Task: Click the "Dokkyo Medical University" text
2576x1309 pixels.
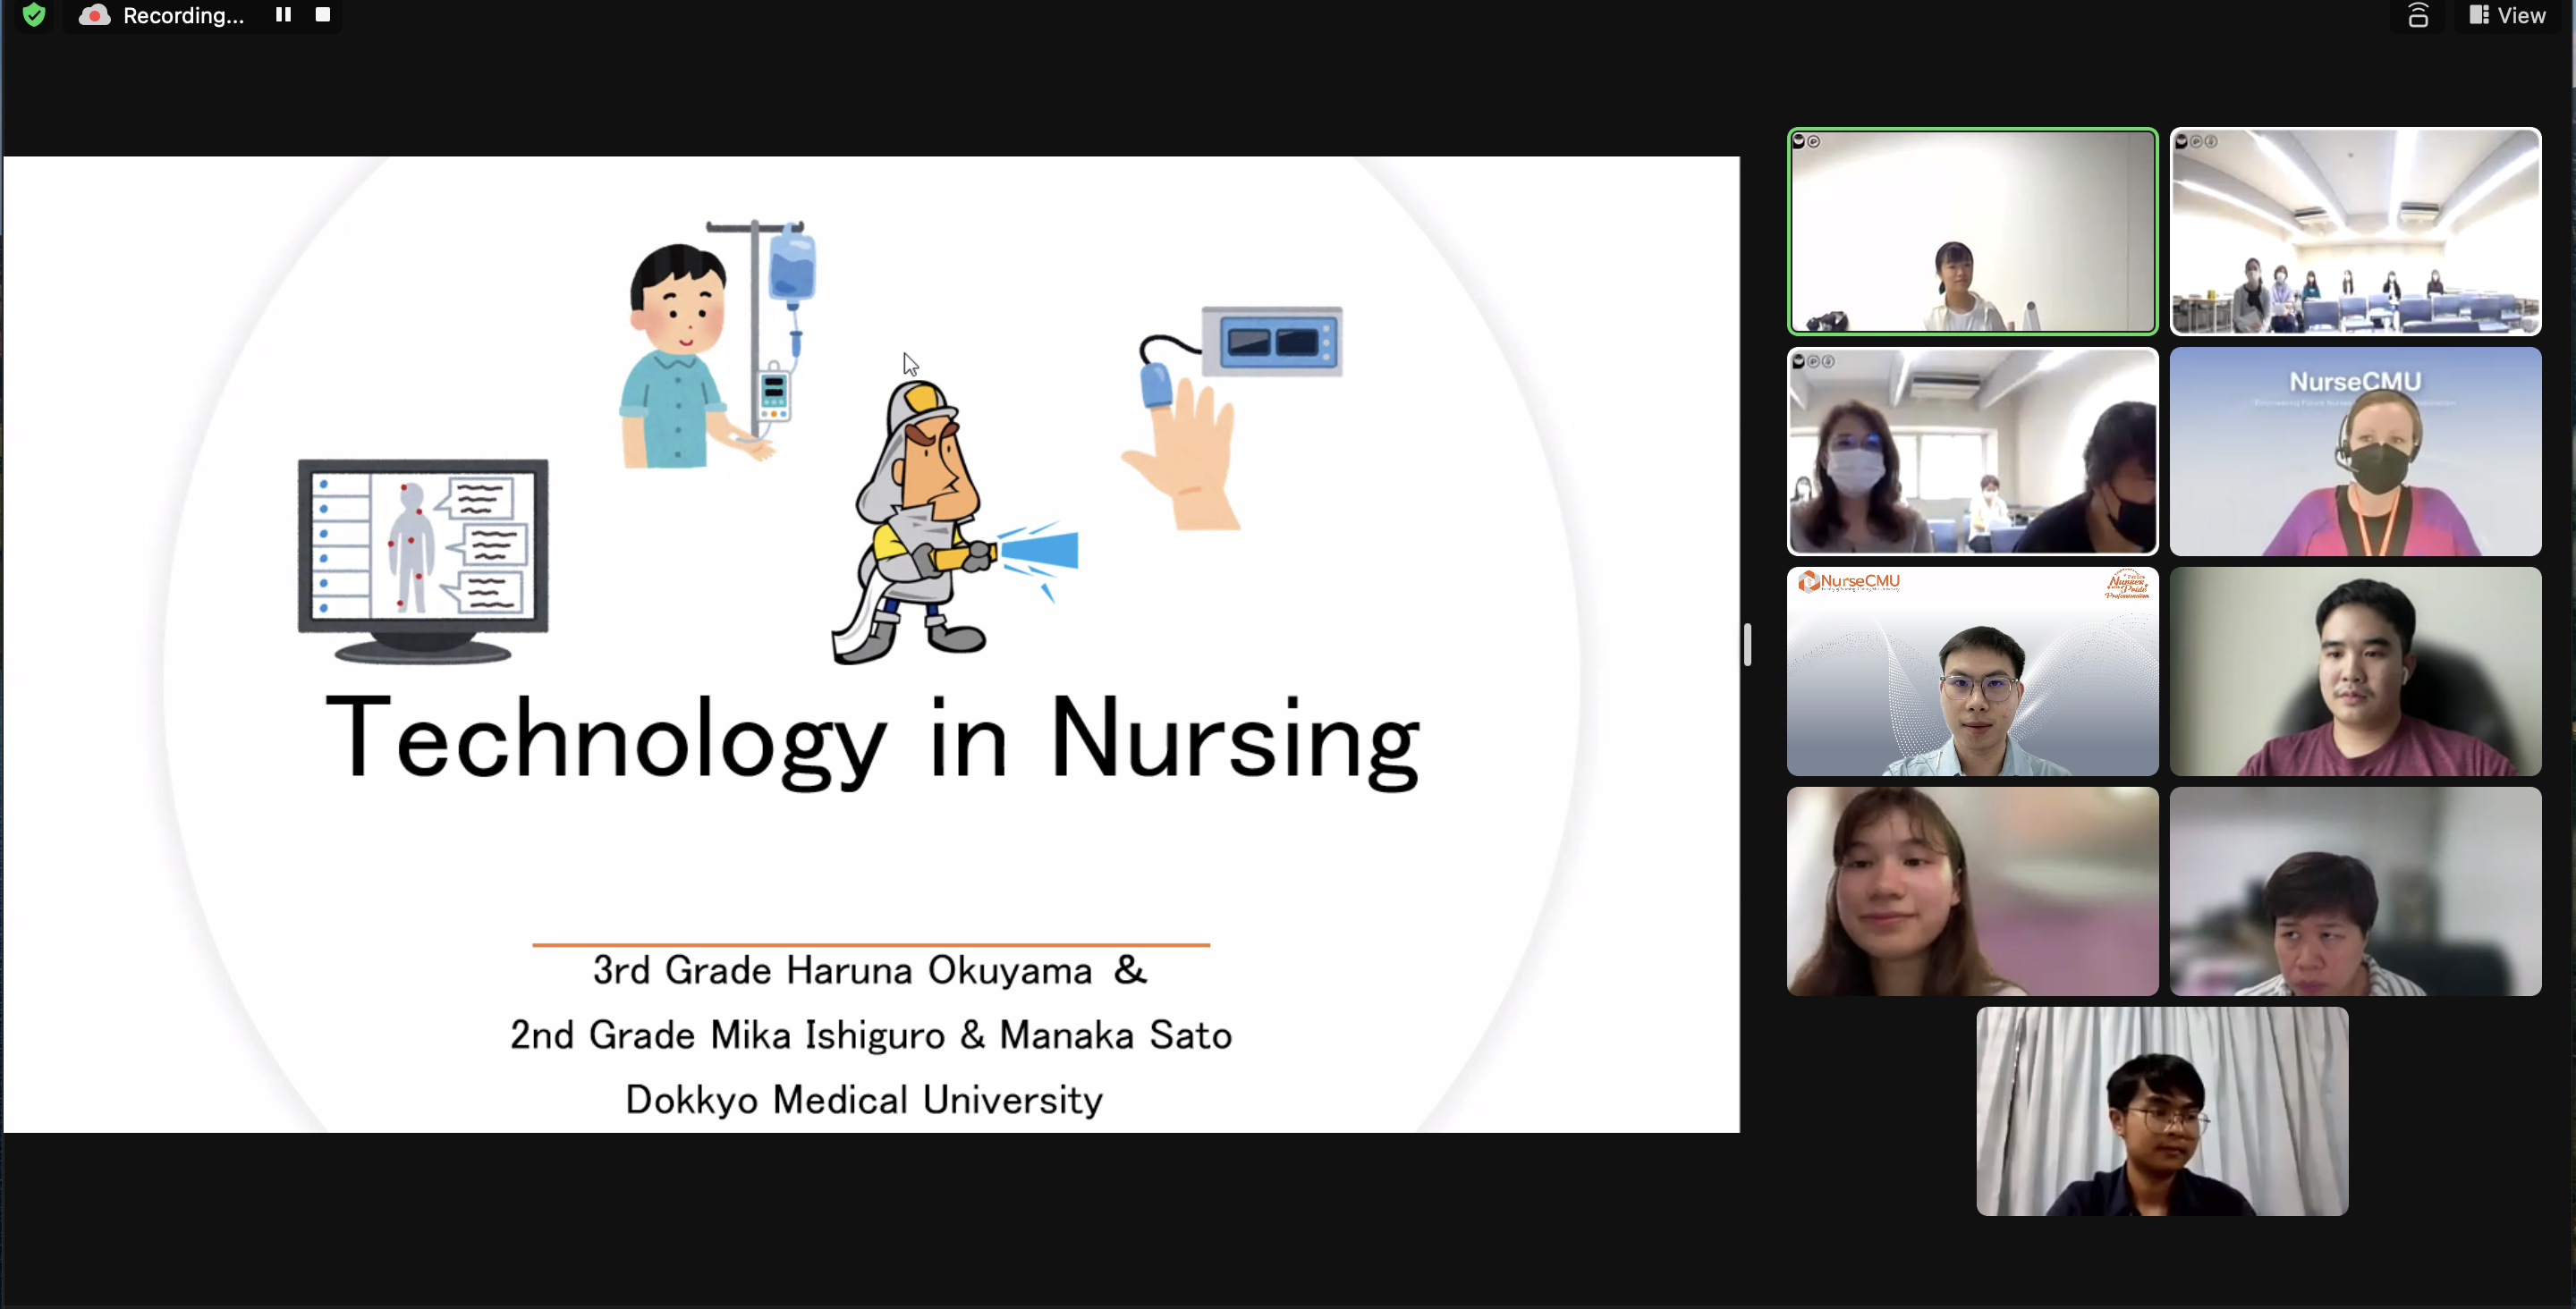Action: (x=864, y=1100)
